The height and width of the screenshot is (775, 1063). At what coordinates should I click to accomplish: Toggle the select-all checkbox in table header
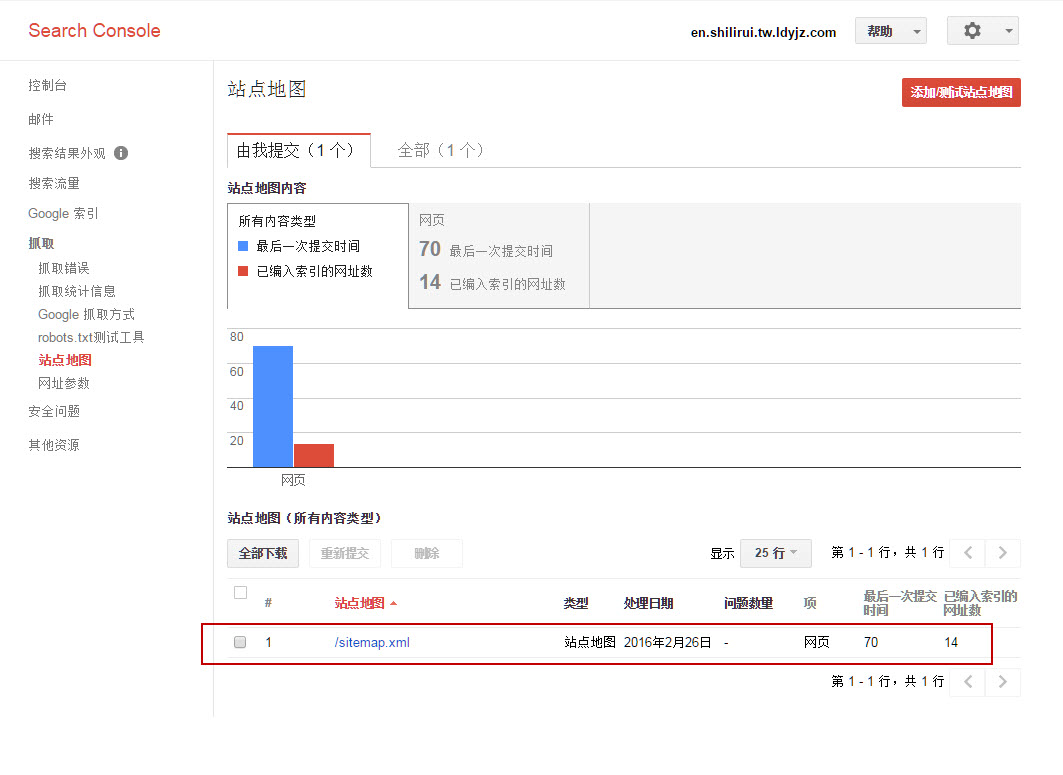coord(239,592)
